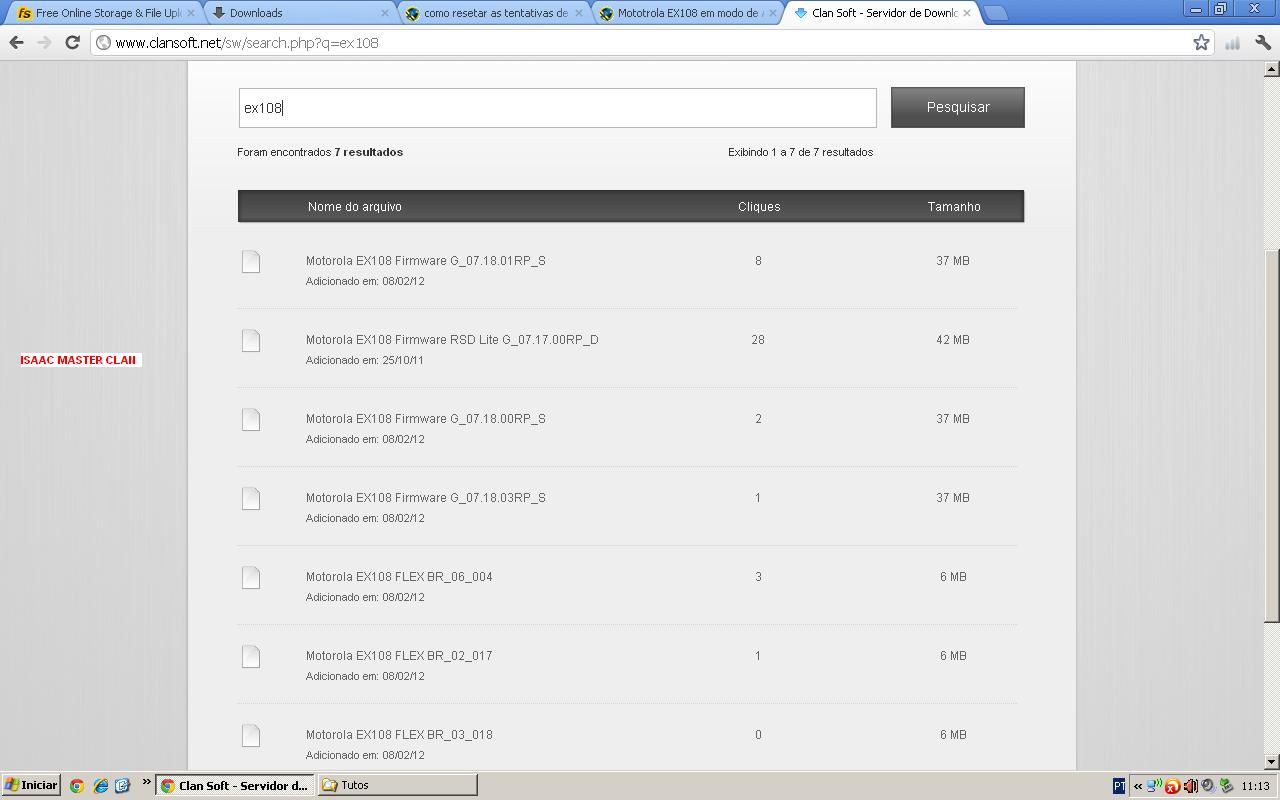This screenshot has height=800, width=1280.
Task: Click file icon for FLEX BR_02_017
Action: 251,656
